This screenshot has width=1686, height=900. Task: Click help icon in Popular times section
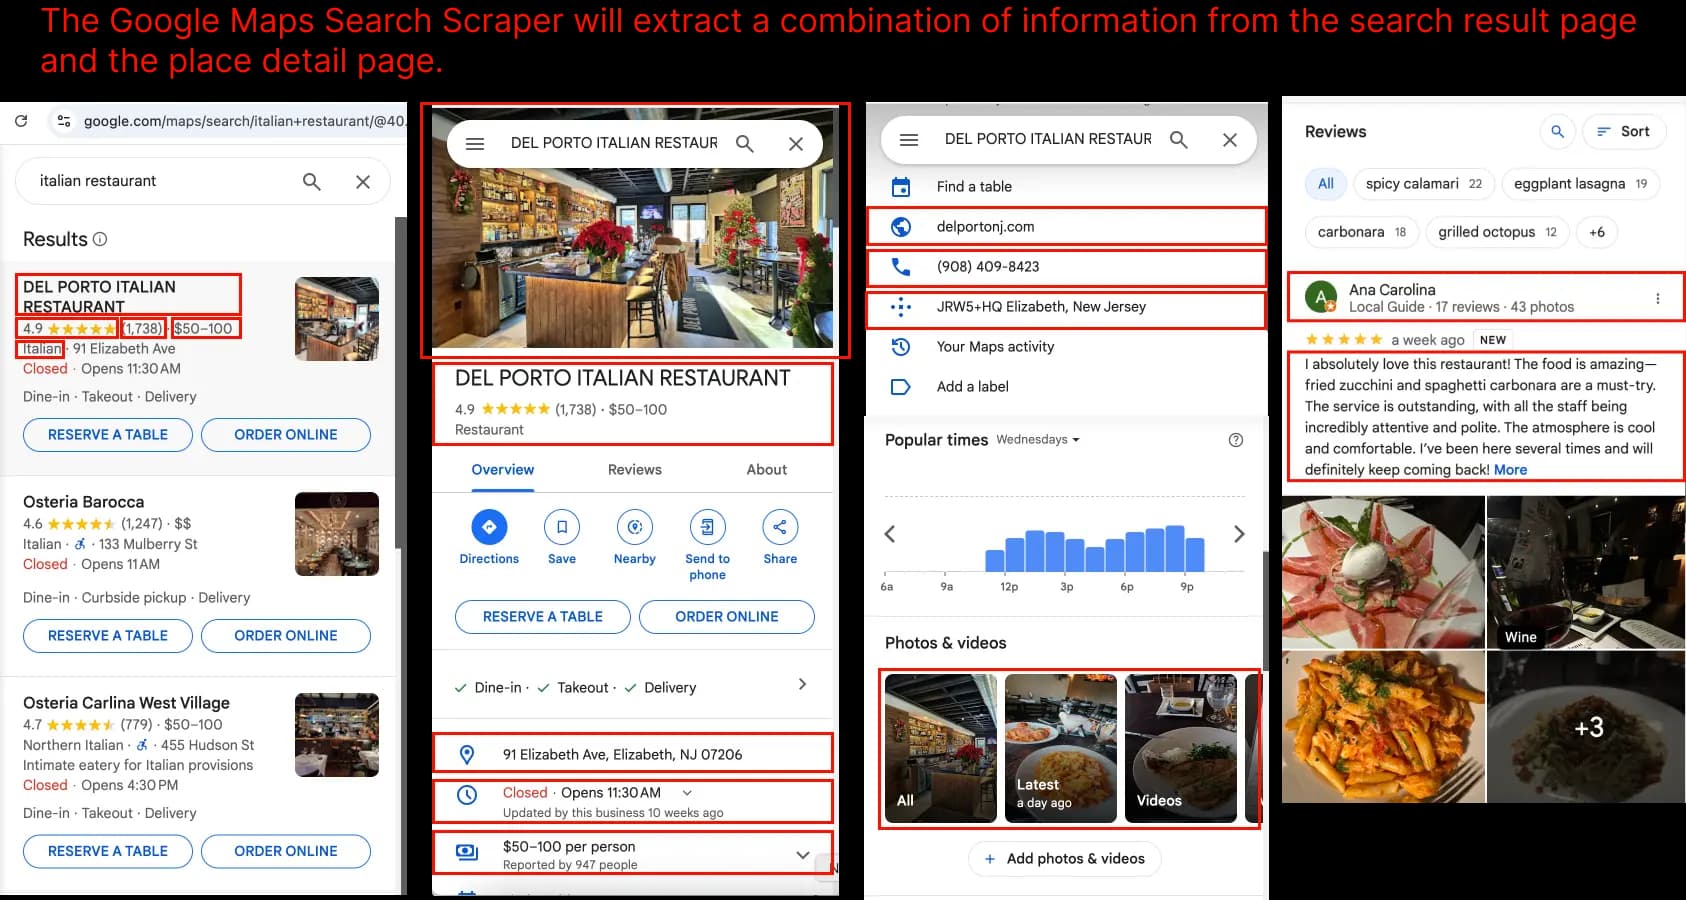coord(1236,440)
